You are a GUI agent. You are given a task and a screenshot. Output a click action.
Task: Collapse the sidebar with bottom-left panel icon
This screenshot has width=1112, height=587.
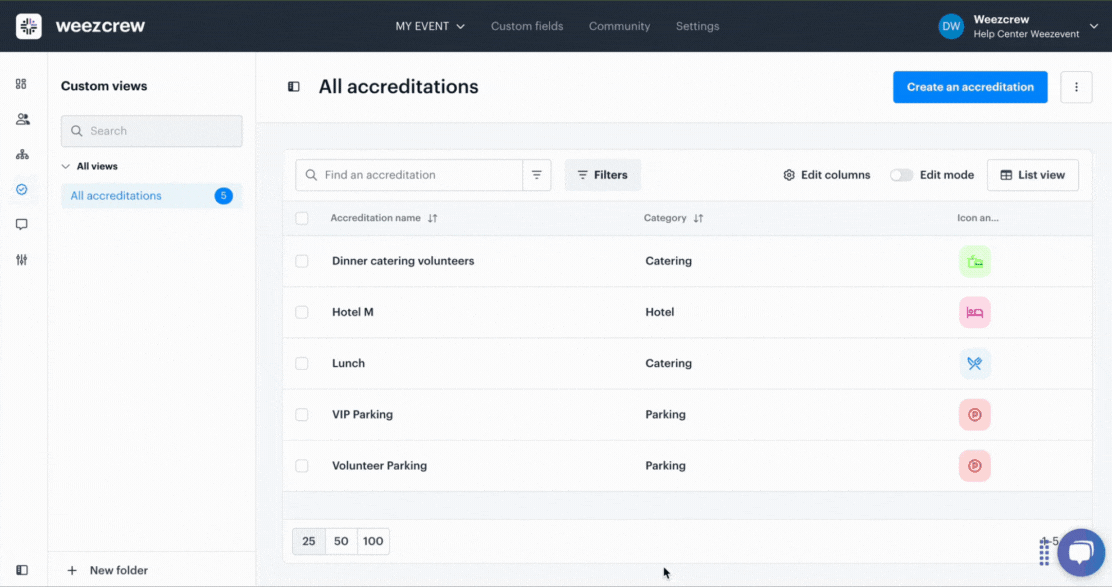click(x=22, y=570)
